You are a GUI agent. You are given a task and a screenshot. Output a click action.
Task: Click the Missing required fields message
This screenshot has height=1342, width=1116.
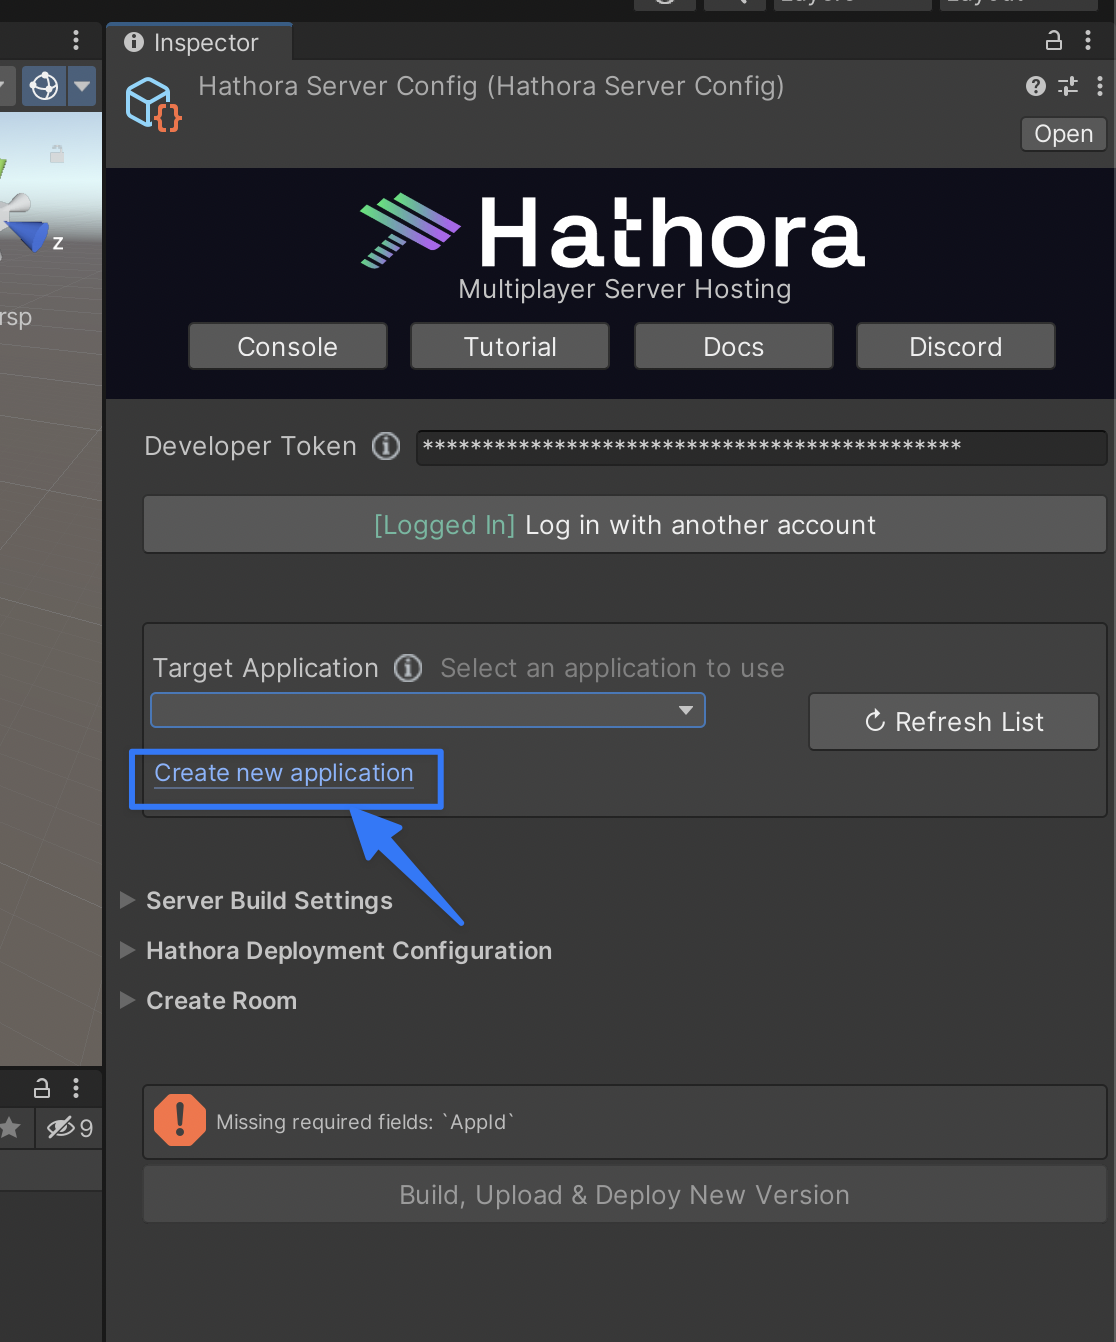(x=365, y=1122)
